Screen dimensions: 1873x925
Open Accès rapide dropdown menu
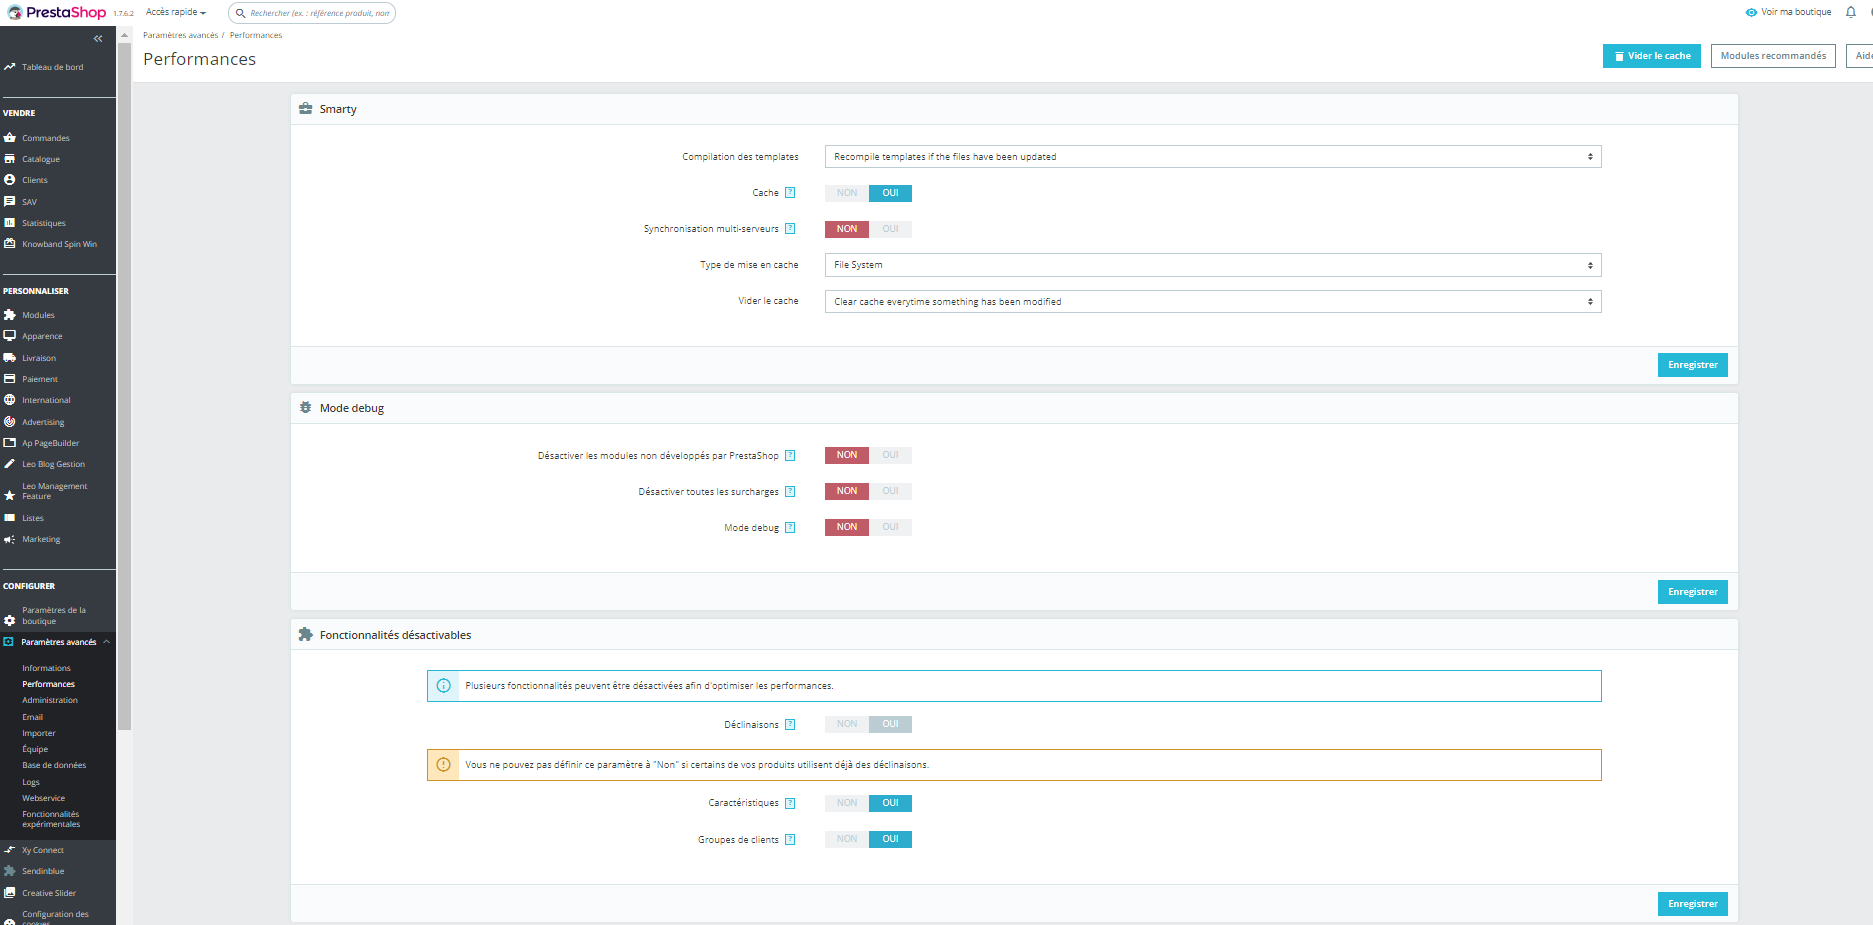coord(176,12)
